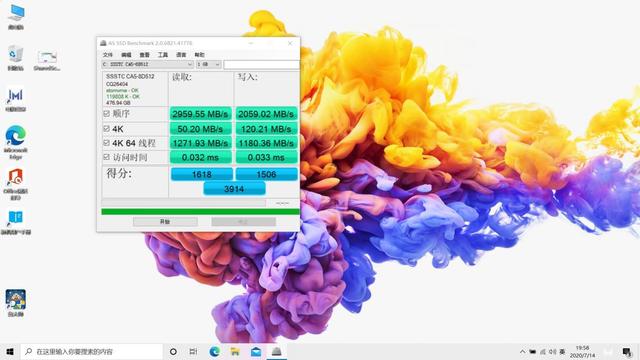
Task: Click battery icon in system tray
Action: click(x=533, y=351)
